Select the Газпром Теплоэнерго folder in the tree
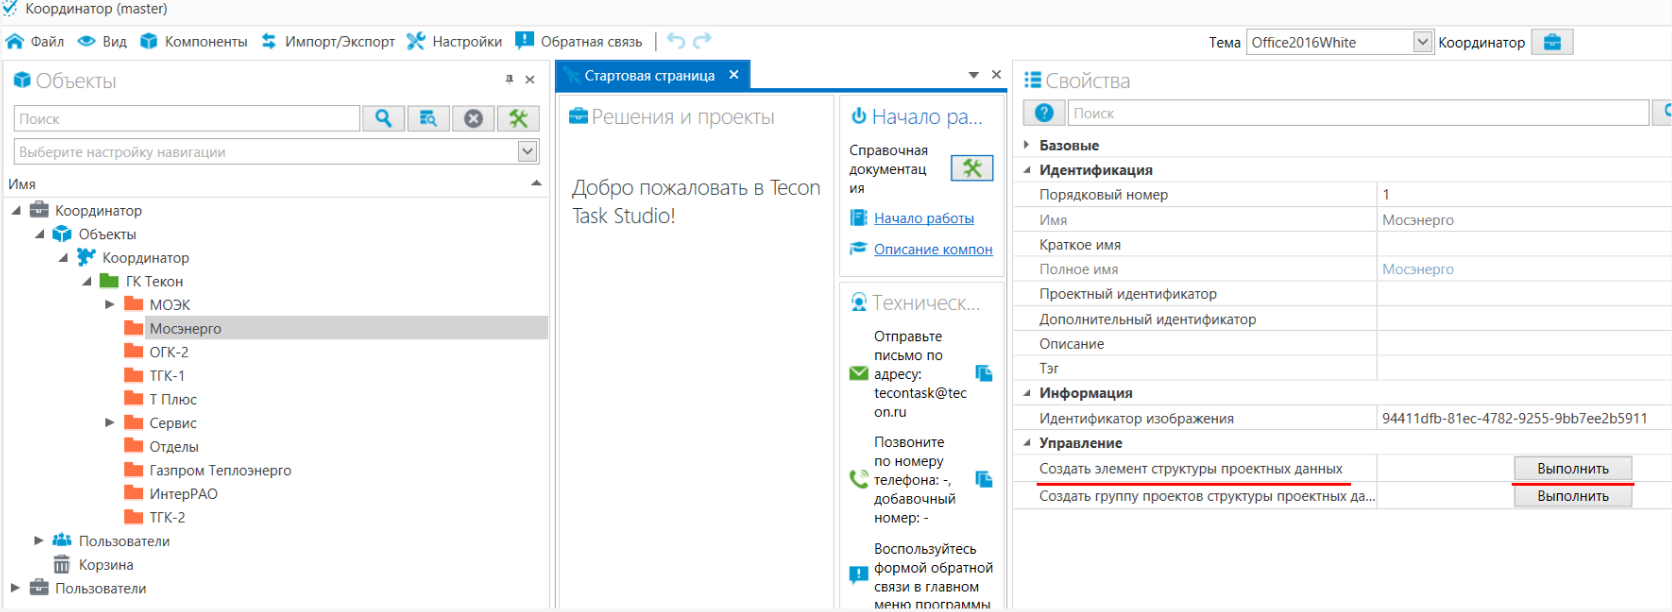Image resolution: width=1672 pixels, height=612 pixels. [220, 470]
